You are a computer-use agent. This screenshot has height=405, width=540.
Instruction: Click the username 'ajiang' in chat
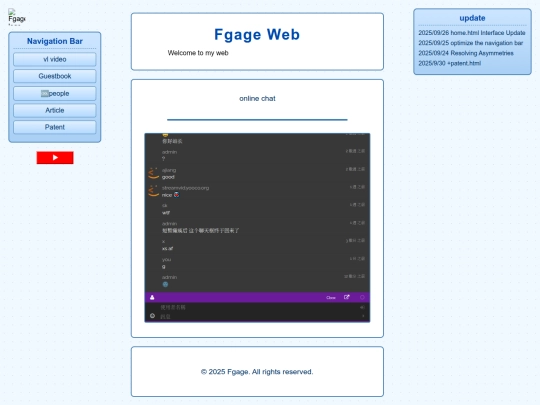(169, 170)
